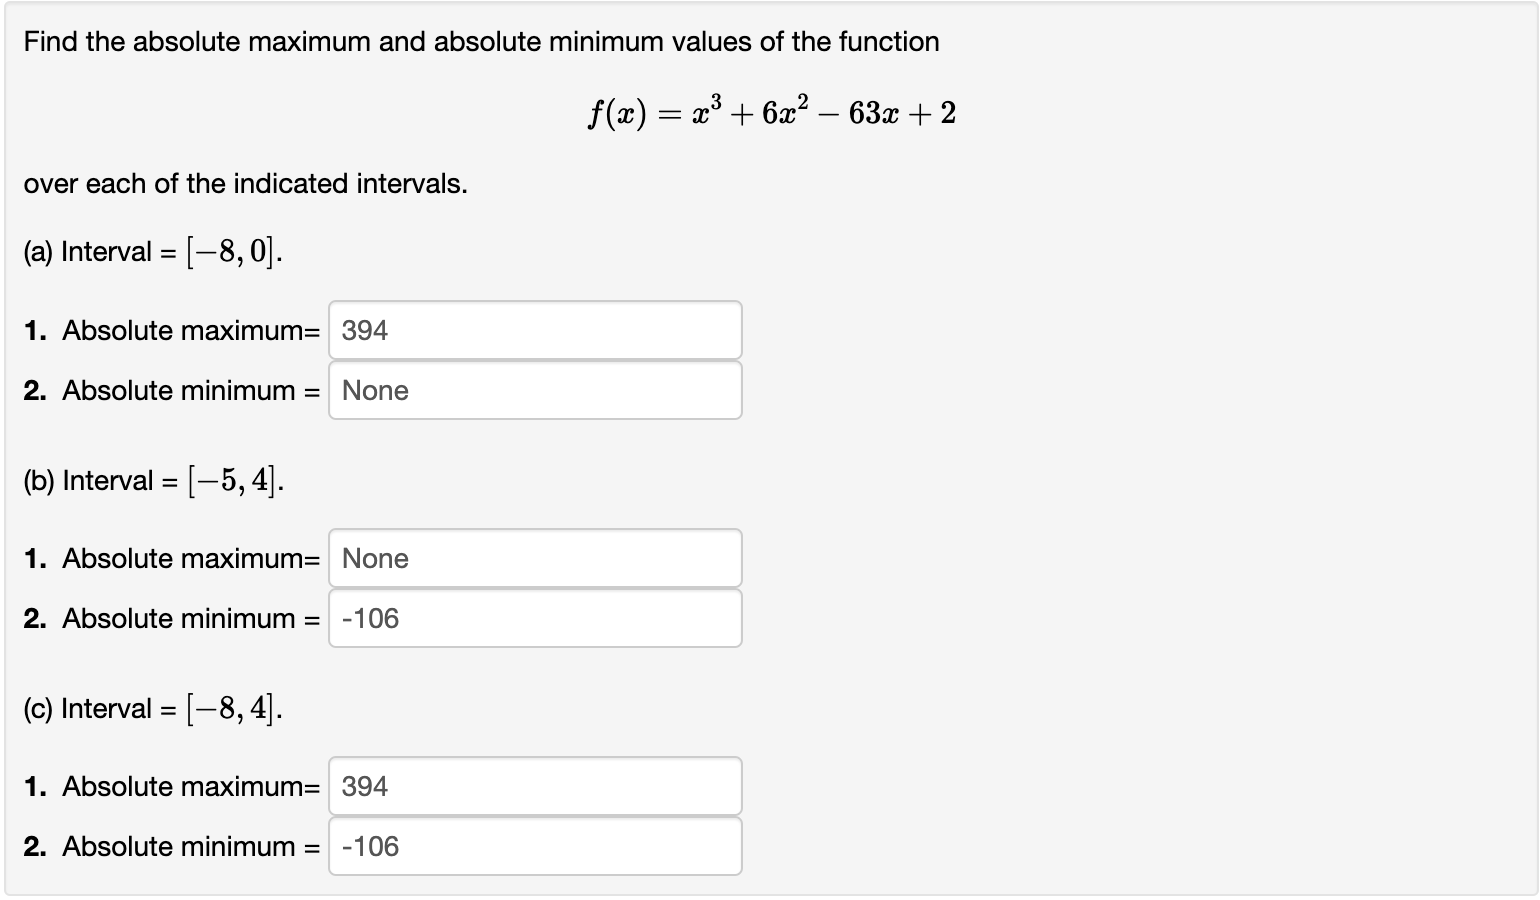The image size is (1540, 900).
Task: Select the text 'over each of the indicated intervals'
Action: point(245,183)
